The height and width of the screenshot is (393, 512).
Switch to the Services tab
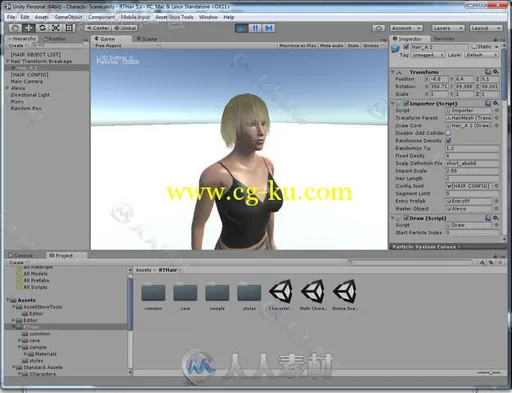coord(444,39)
